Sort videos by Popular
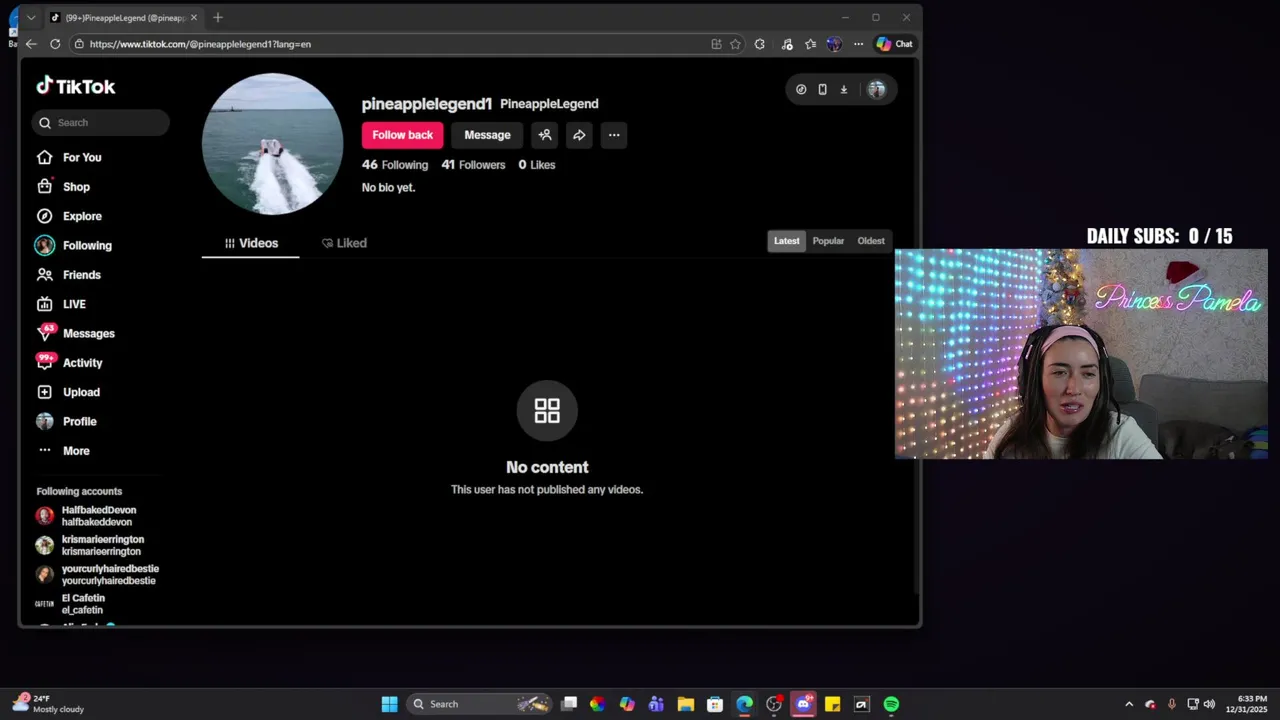This screenshot has height=720, width=1280. (x=828, y=241)
